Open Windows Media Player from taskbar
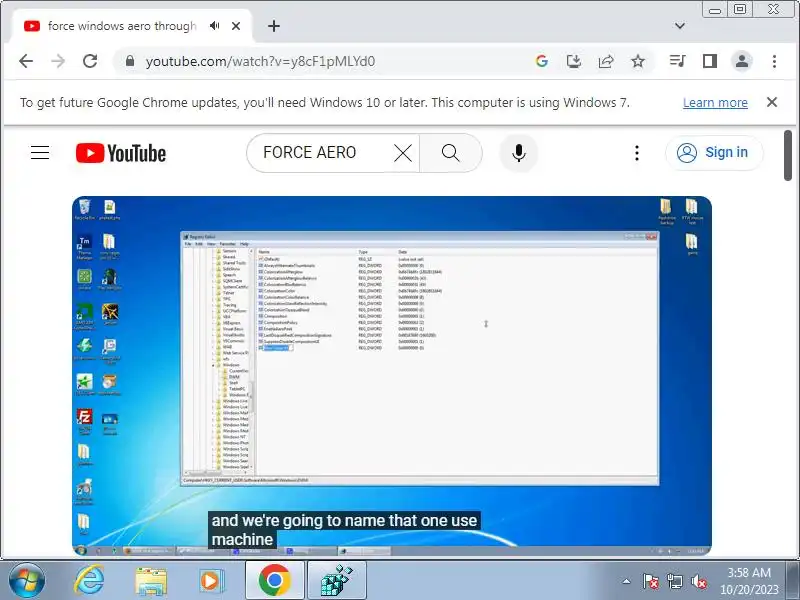This screenshot has height=600, width=800. (x=211, y=581)
